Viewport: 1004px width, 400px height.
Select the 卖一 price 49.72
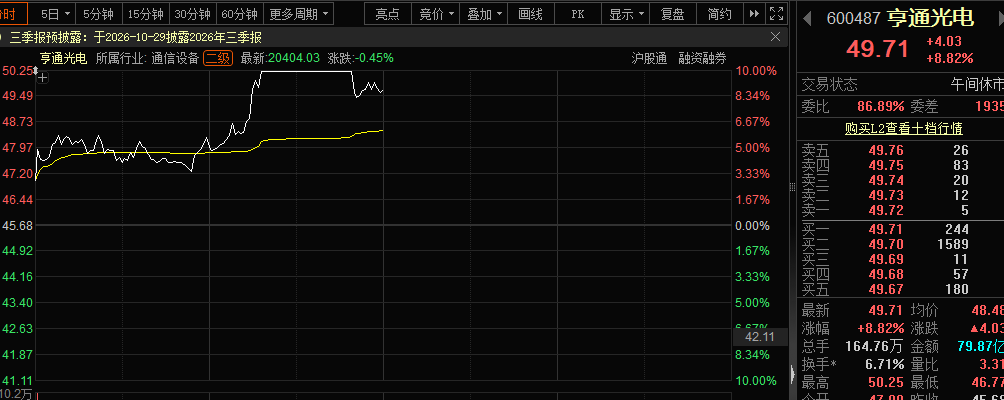click(886, 211)
